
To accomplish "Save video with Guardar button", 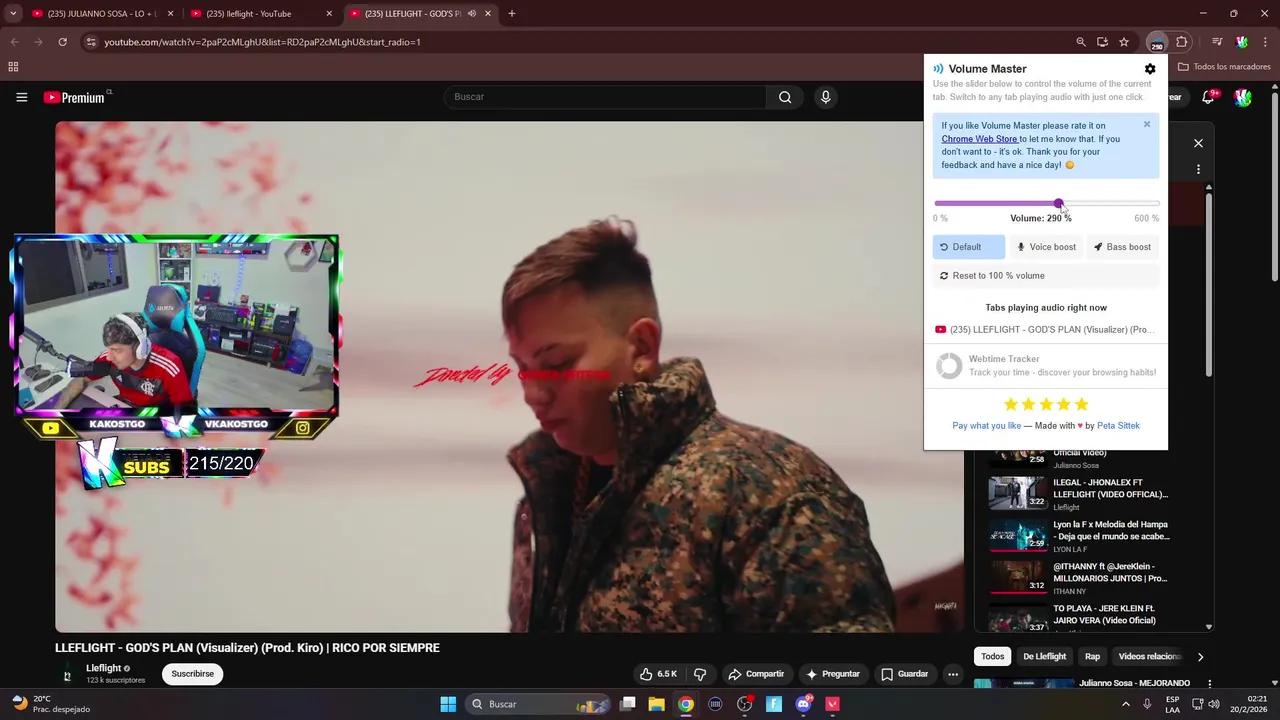I will (x=904, y=674).
